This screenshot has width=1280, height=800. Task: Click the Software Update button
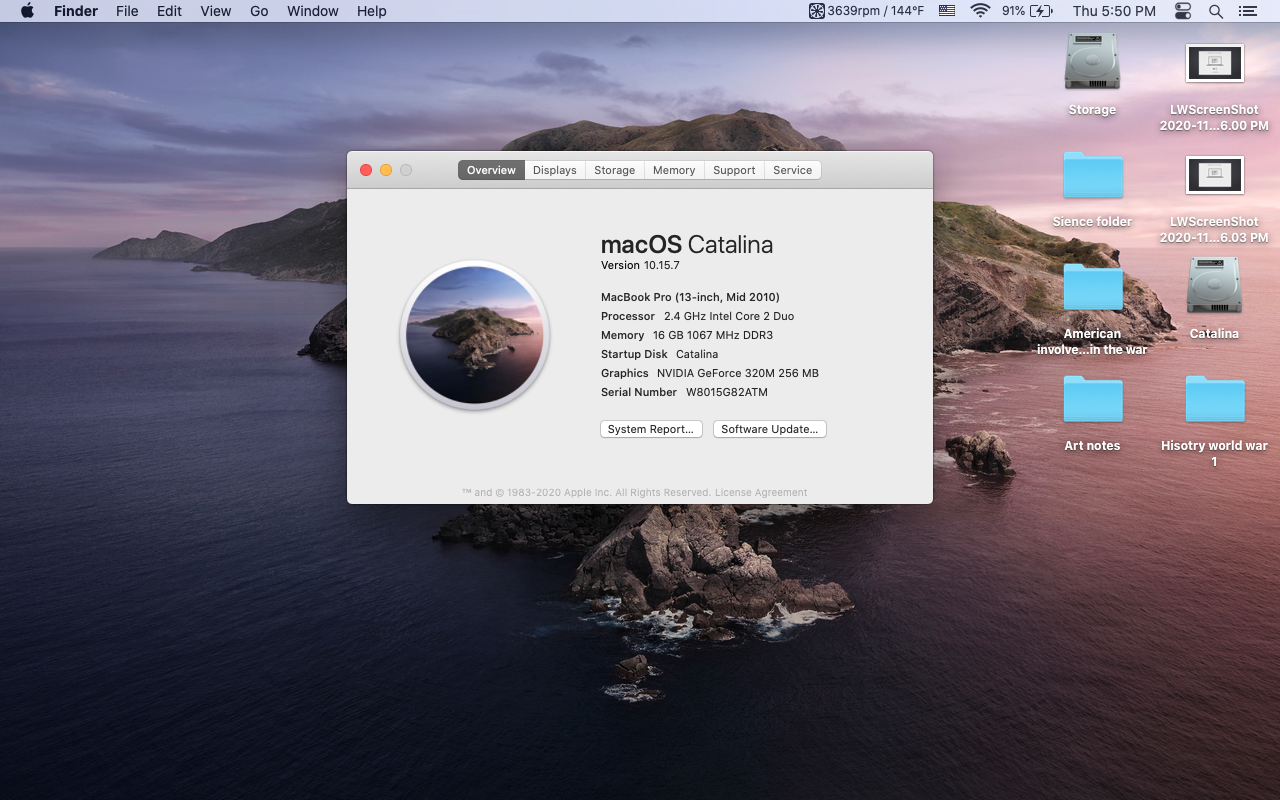coord(770,429)
